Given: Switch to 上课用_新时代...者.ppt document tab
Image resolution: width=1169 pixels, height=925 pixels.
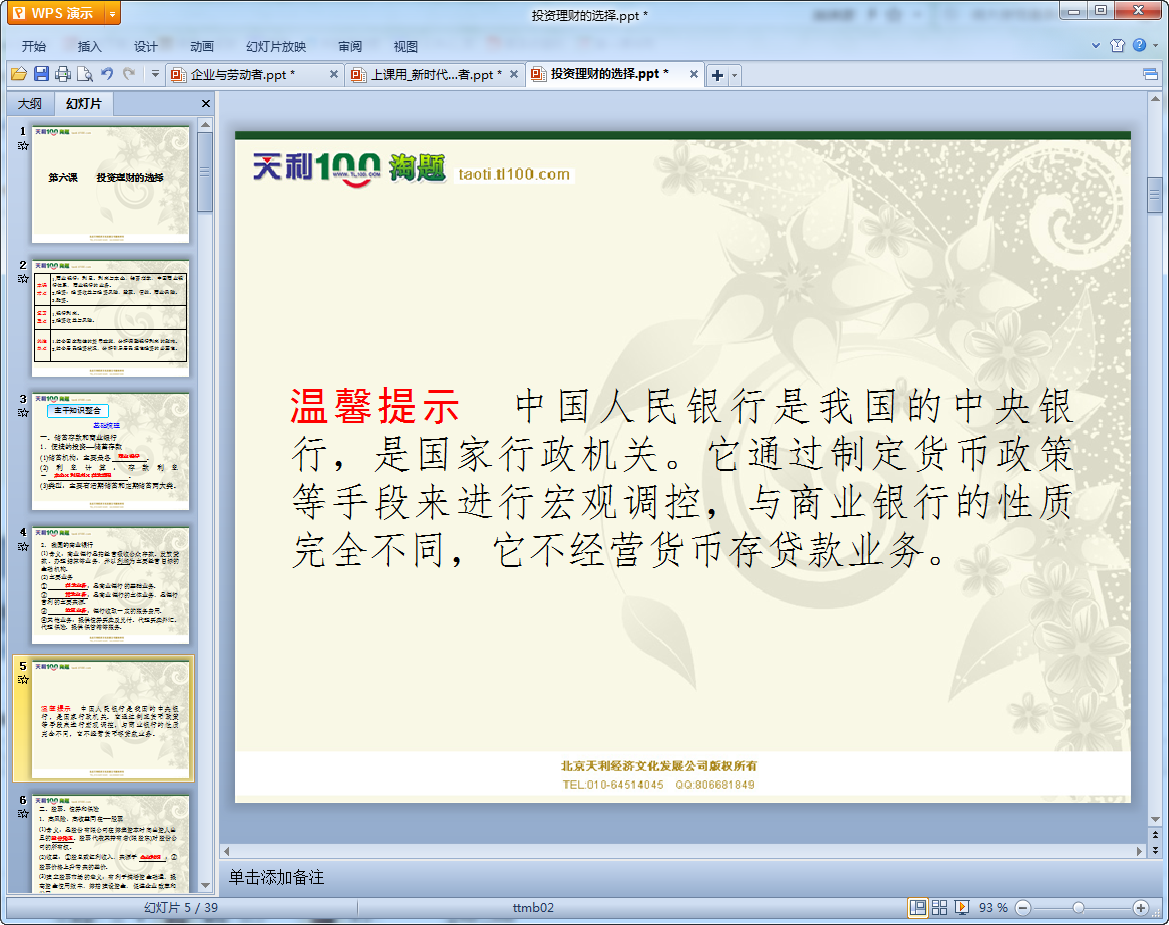Looking at the screenshot, I should click(436, 75).
